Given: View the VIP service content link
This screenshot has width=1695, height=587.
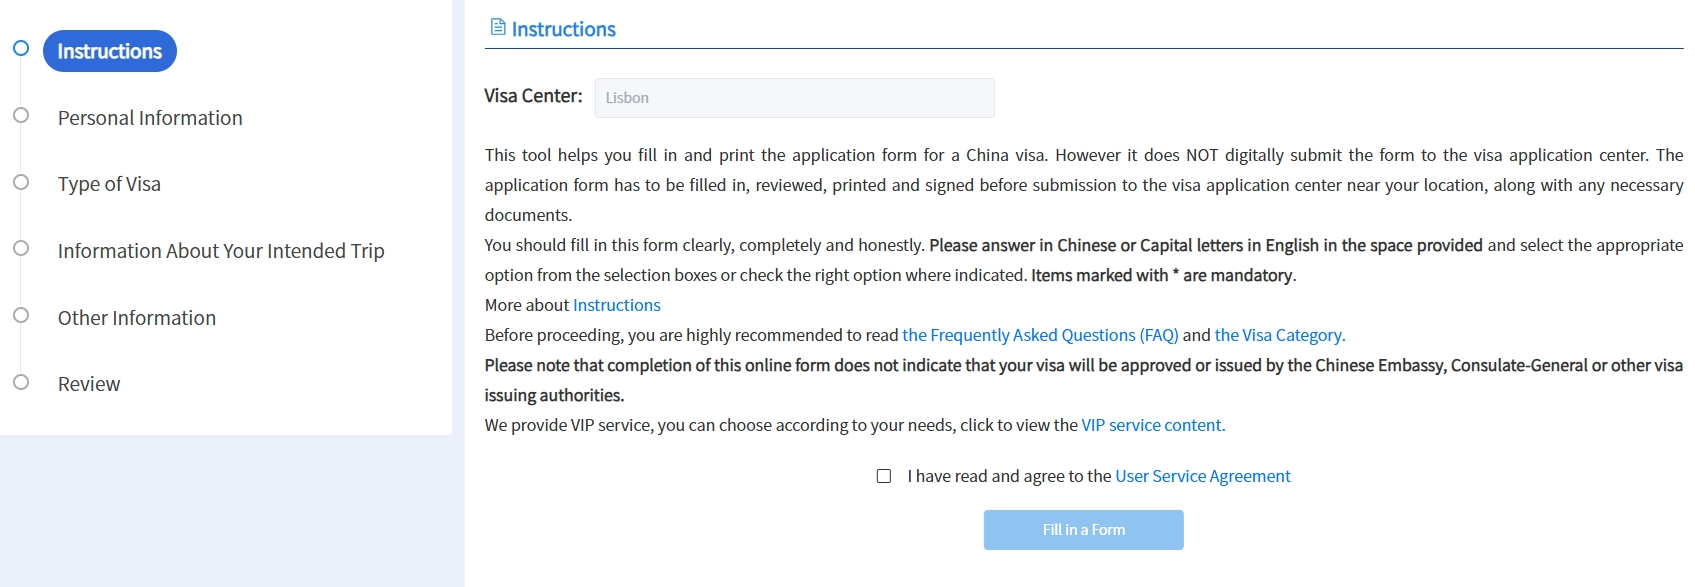Looking at the screenshot, I should (x=1153, y=425).
